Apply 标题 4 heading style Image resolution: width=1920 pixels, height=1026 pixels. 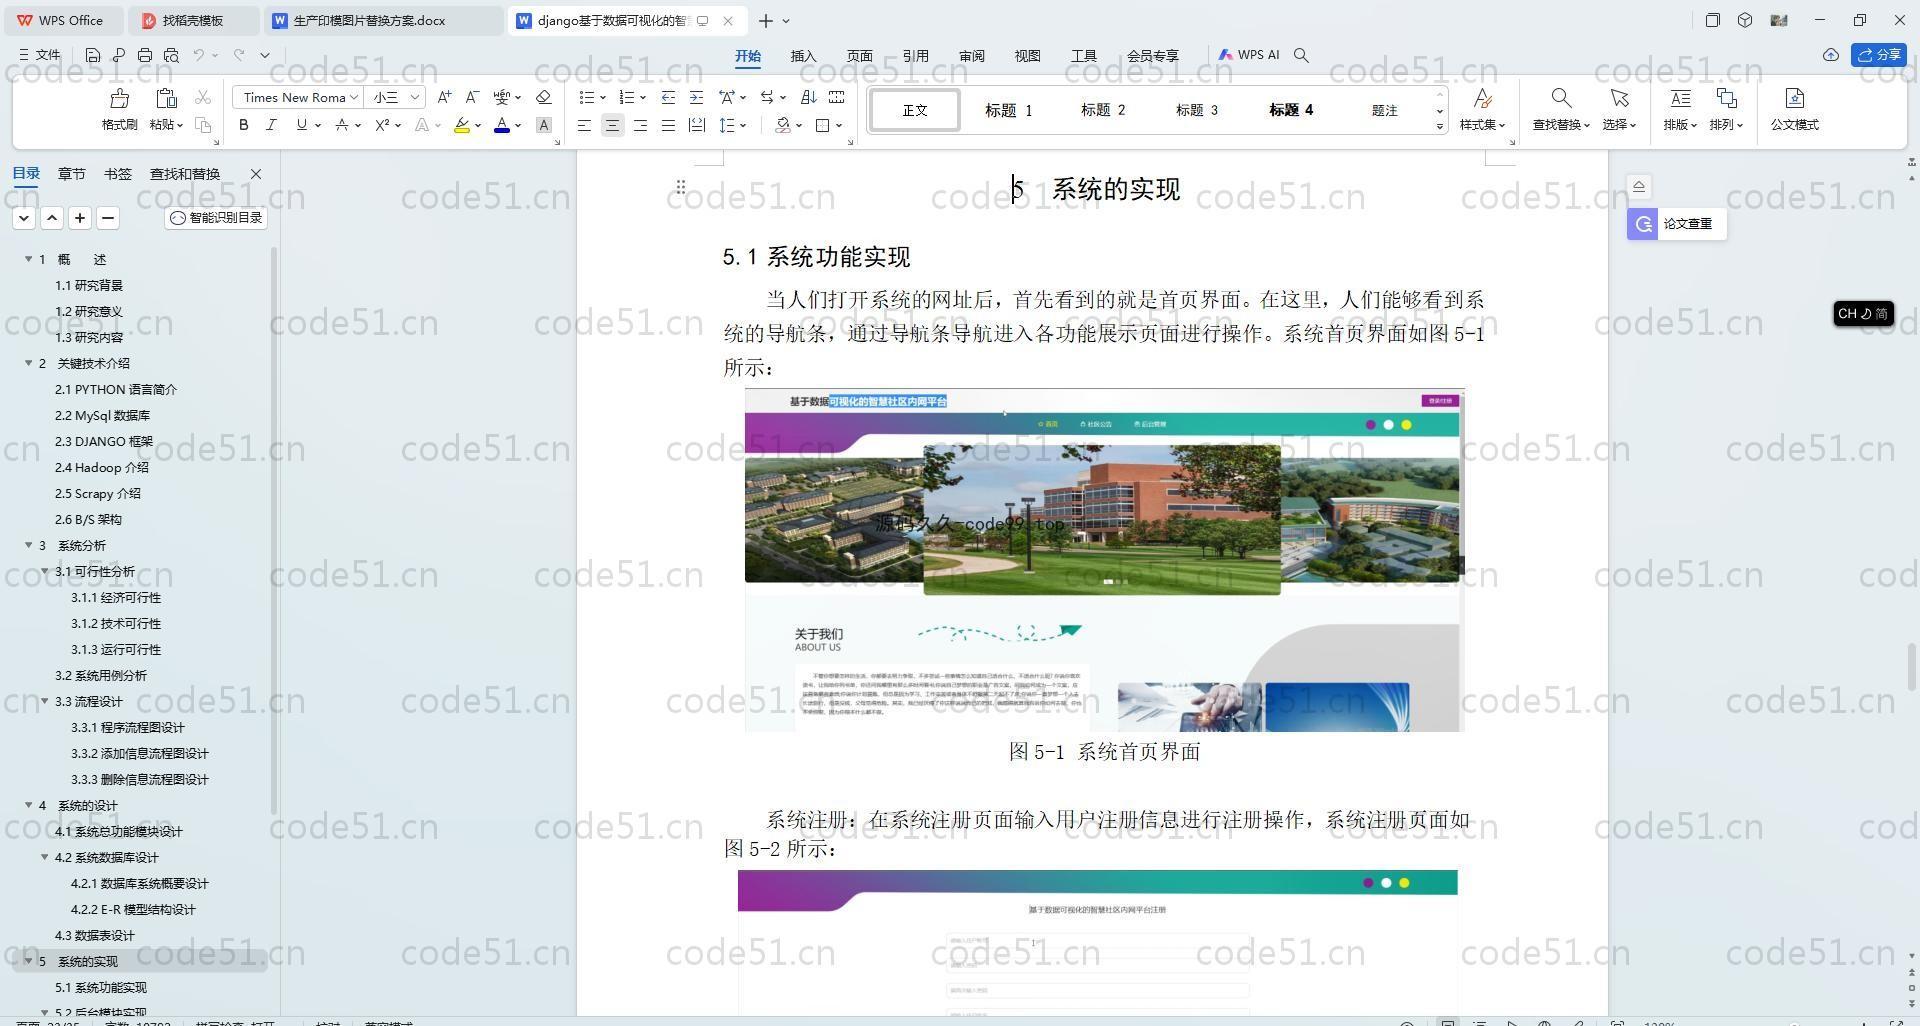tap(1290, 110)
